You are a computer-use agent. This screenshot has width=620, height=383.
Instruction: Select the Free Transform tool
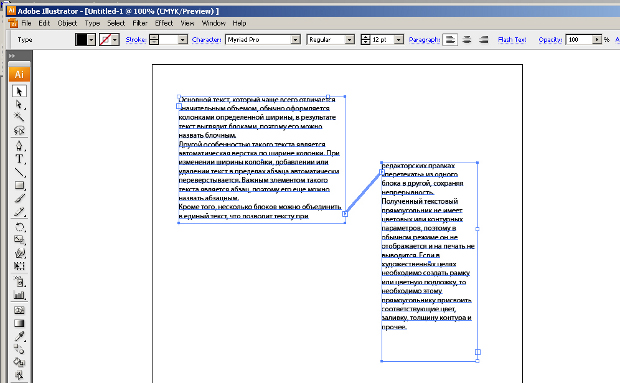[19, 266]
